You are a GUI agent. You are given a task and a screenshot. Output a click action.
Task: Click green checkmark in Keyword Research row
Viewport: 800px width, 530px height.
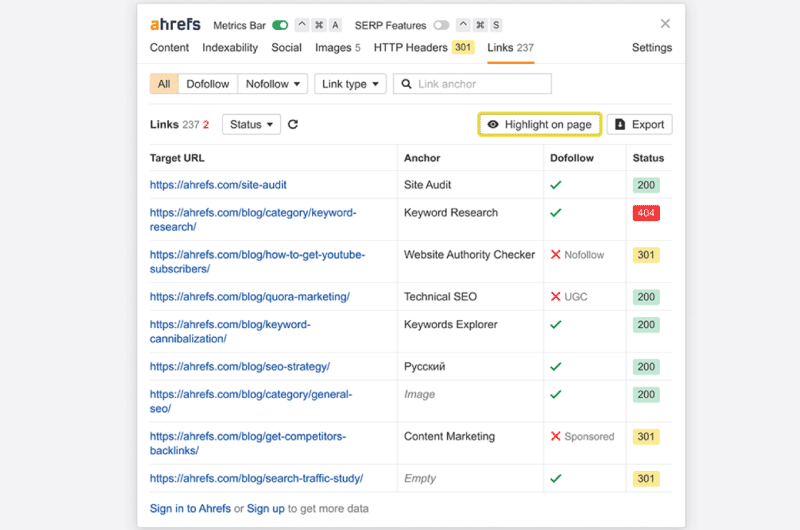[556, 213]
